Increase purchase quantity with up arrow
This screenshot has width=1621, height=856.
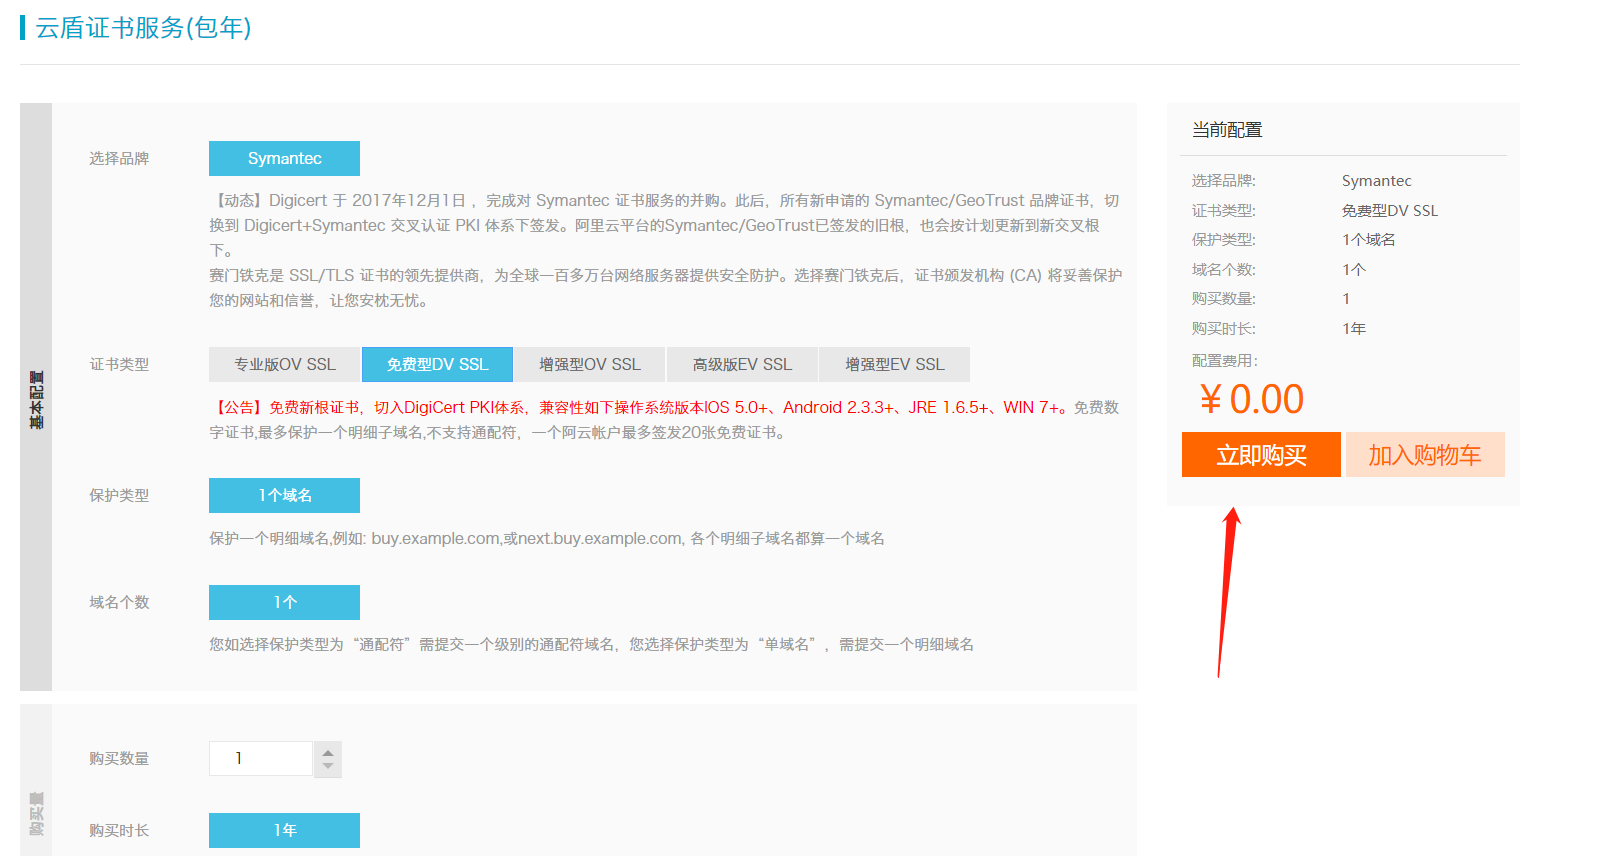point(328,752)
